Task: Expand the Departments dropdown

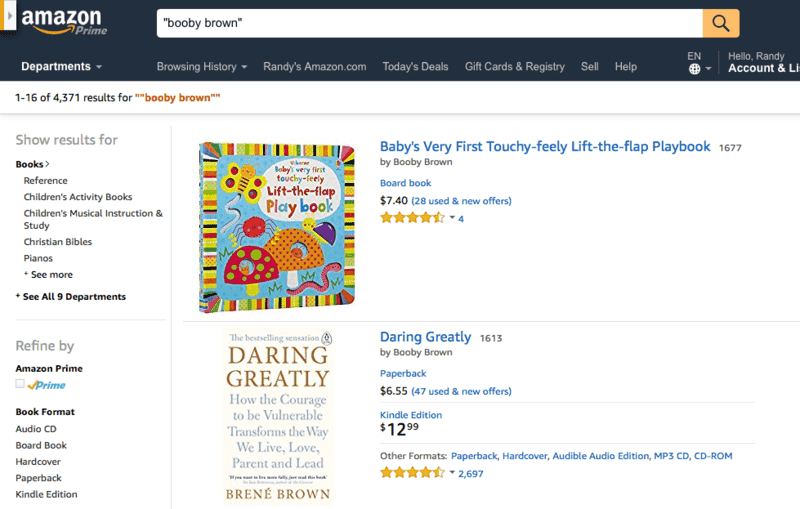Action: (62, 67)
